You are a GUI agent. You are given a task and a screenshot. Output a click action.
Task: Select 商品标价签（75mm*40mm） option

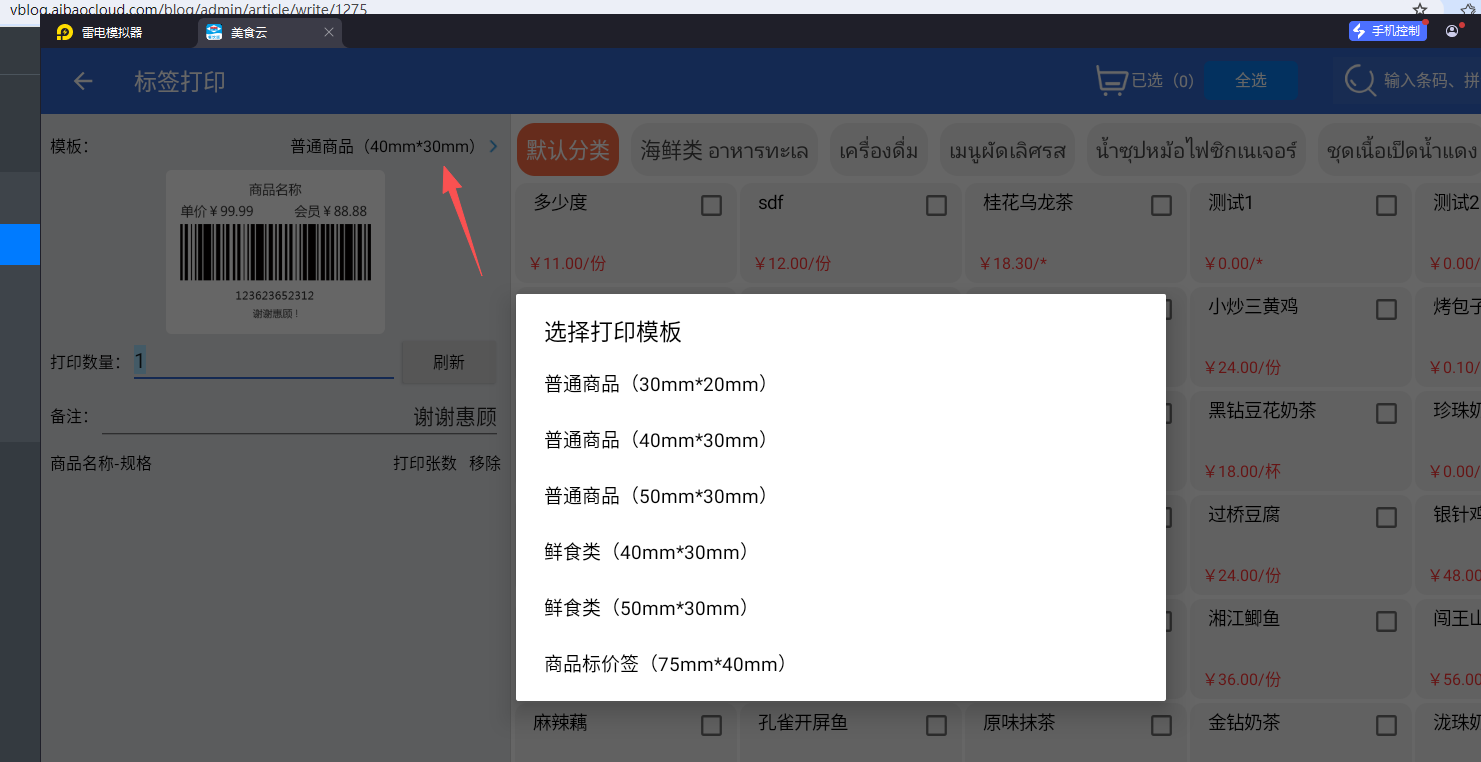click(x=666, y=664)
